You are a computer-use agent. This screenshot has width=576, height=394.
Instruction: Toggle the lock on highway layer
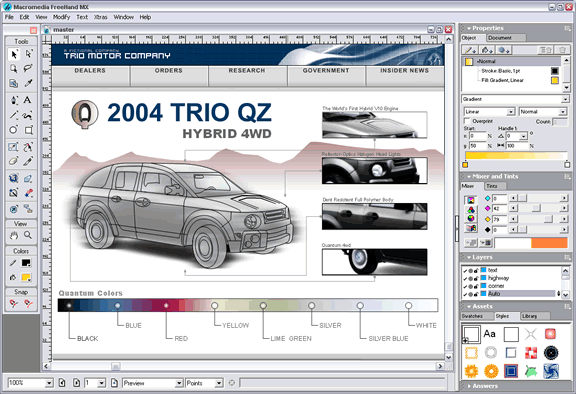(x=476, y=278)
